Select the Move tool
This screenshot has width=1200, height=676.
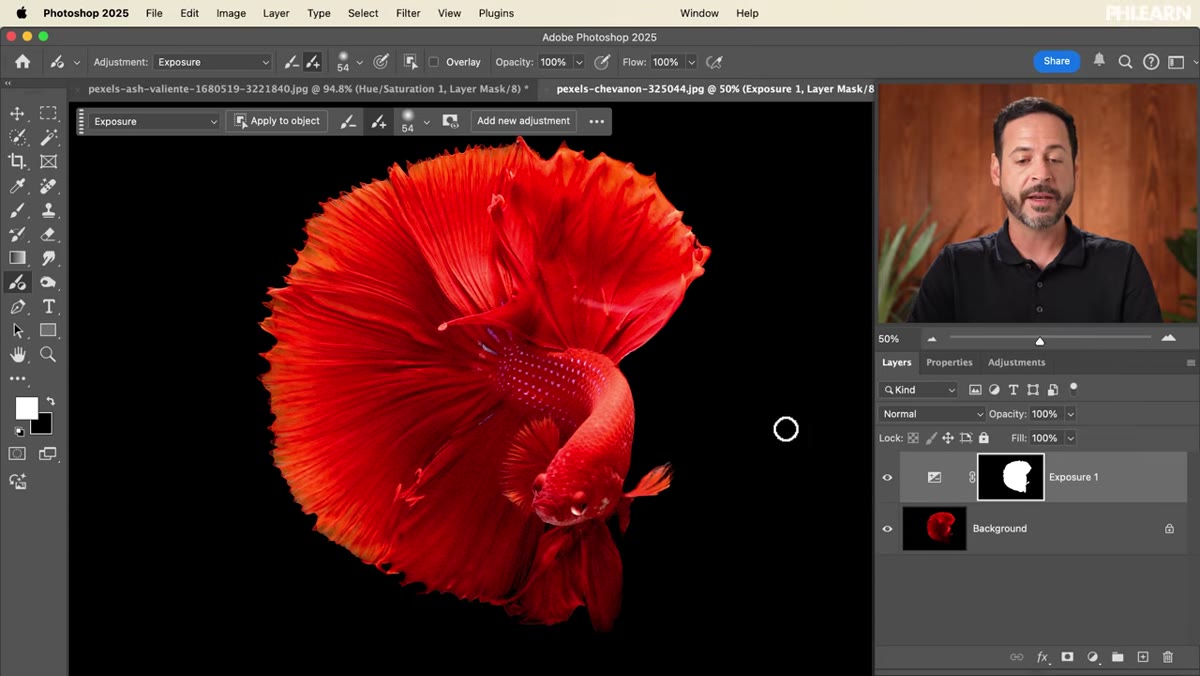(17, 113)
